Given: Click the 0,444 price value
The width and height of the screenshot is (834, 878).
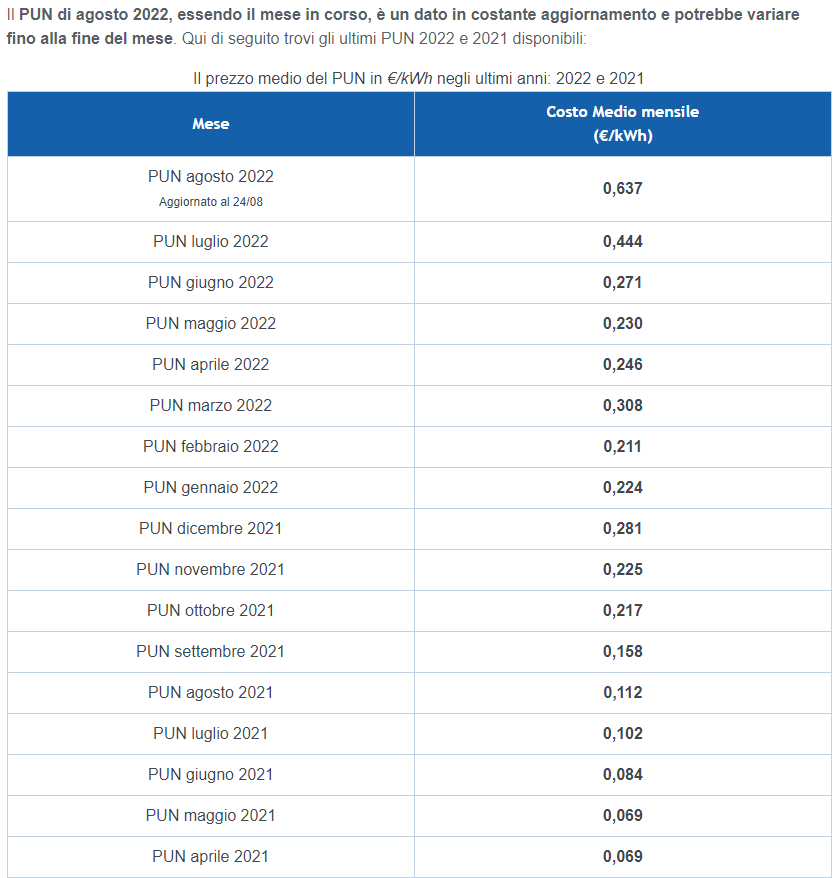Looking at the screenshot, I should (x=622, y=241).
